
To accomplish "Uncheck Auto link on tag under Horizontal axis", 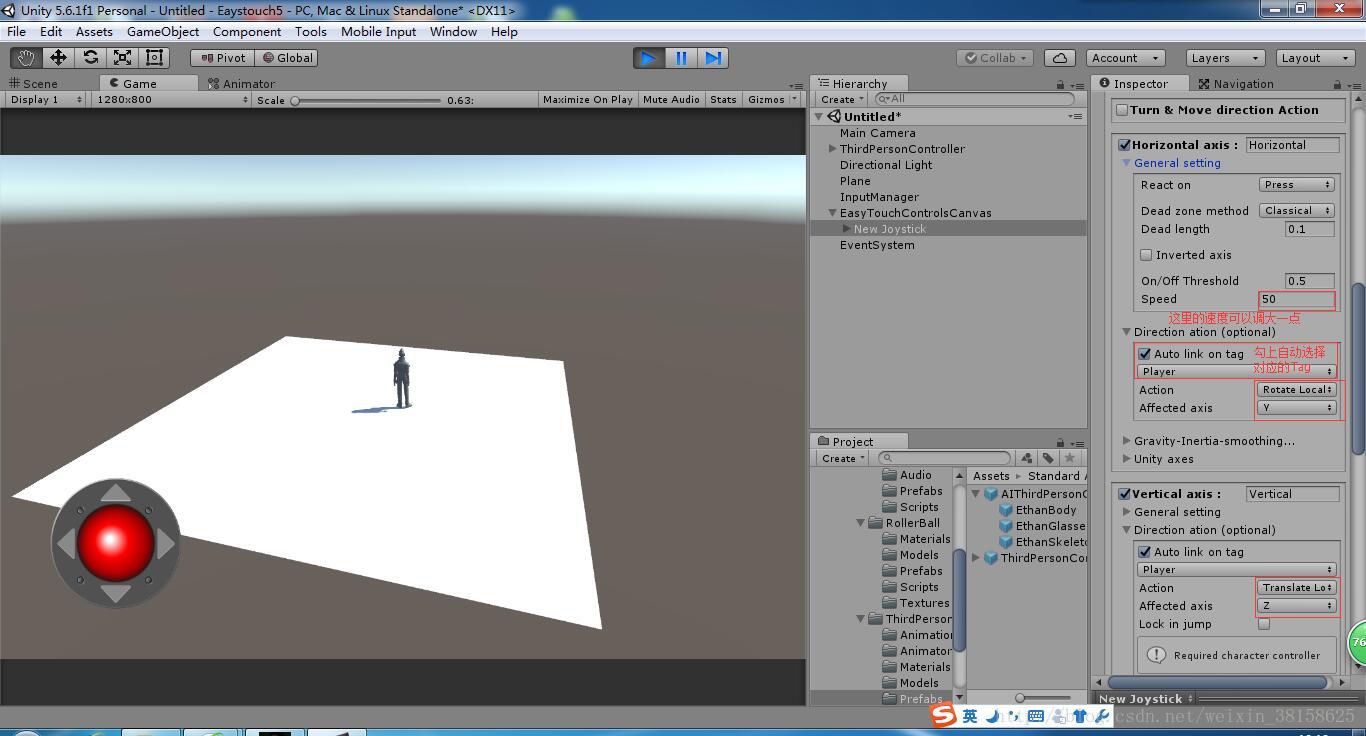I will [1145, 354].
